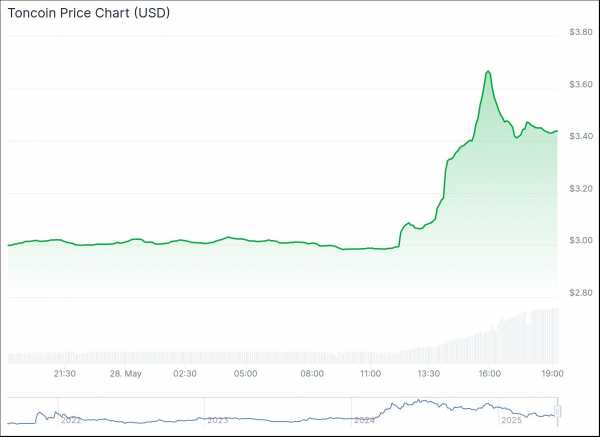Image resolution: width=600 pixels, height=437 pixels.
Task: Click the 21:30 time axis label
Action: [64, 373]
